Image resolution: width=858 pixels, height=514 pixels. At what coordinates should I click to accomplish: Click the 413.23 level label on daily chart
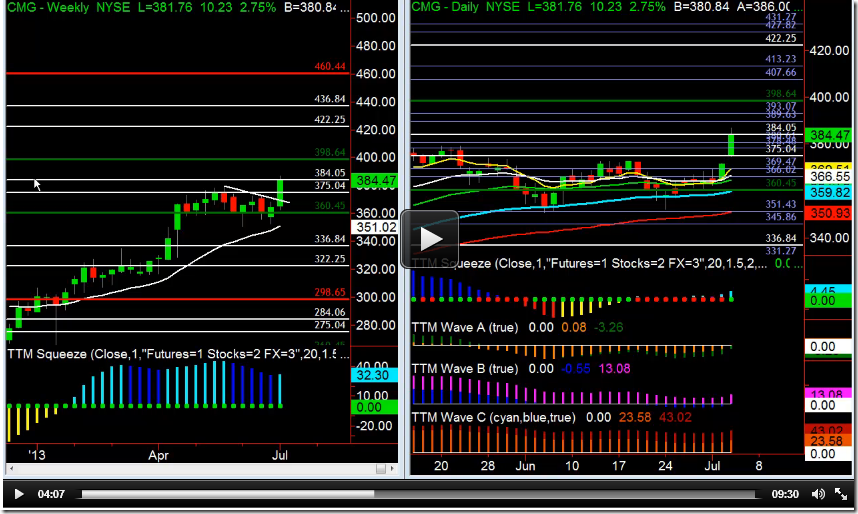pyautogui.click(x=781, y=59)
